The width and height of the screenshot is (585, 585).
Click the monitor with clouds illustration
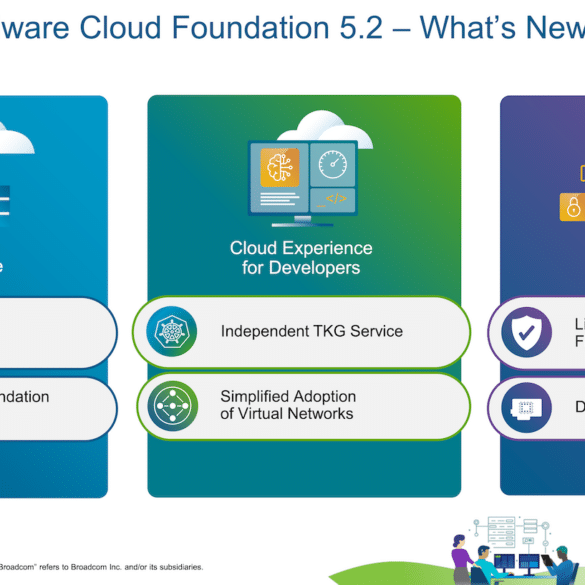[309, 169]
